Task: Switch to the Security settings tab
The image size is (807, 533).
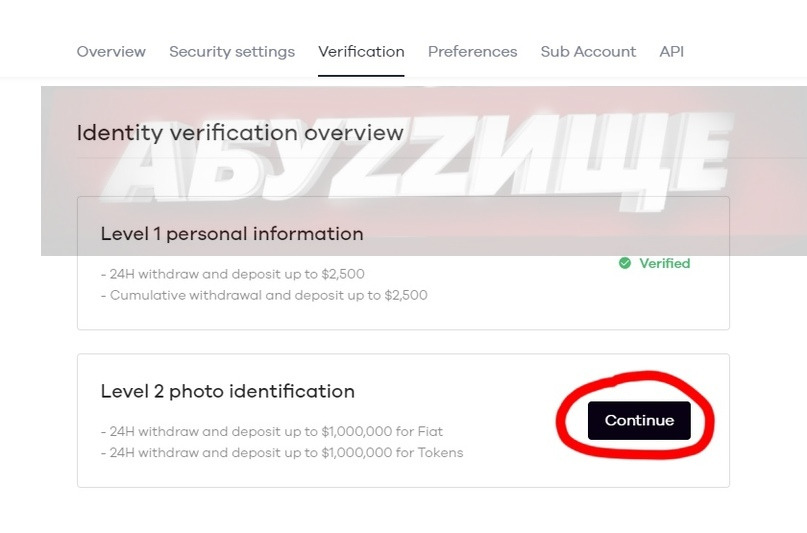Action: tap(232, 52)
